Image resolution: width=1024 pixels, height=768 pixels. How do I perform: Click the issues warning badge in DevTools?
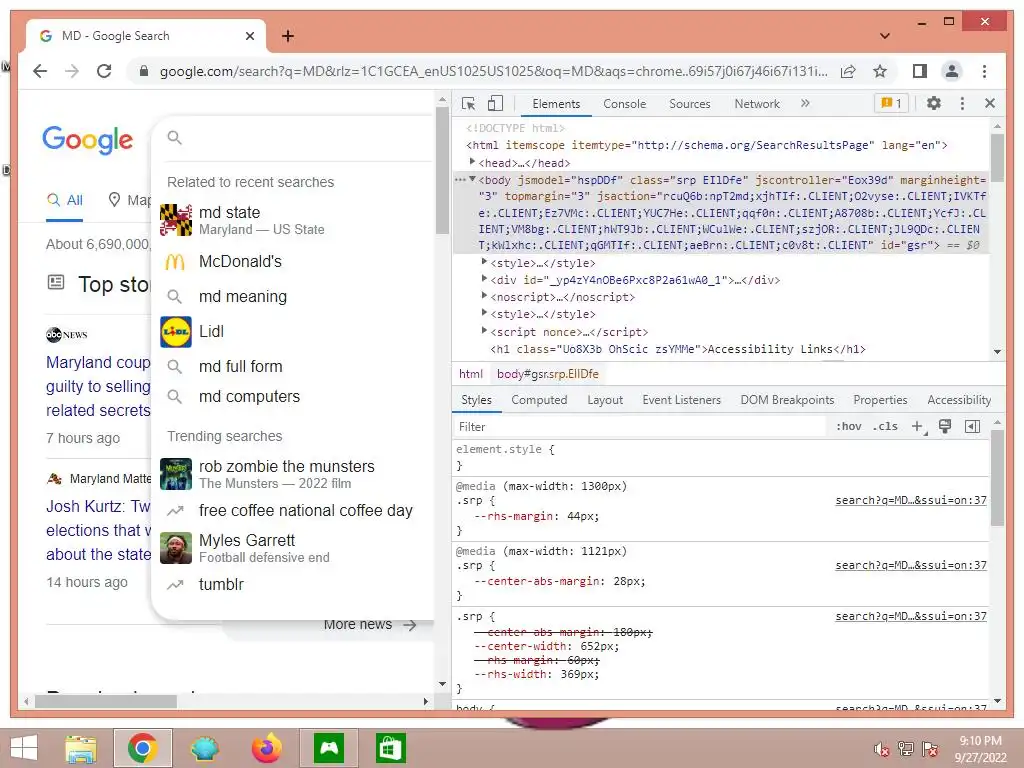pos(891,103)
